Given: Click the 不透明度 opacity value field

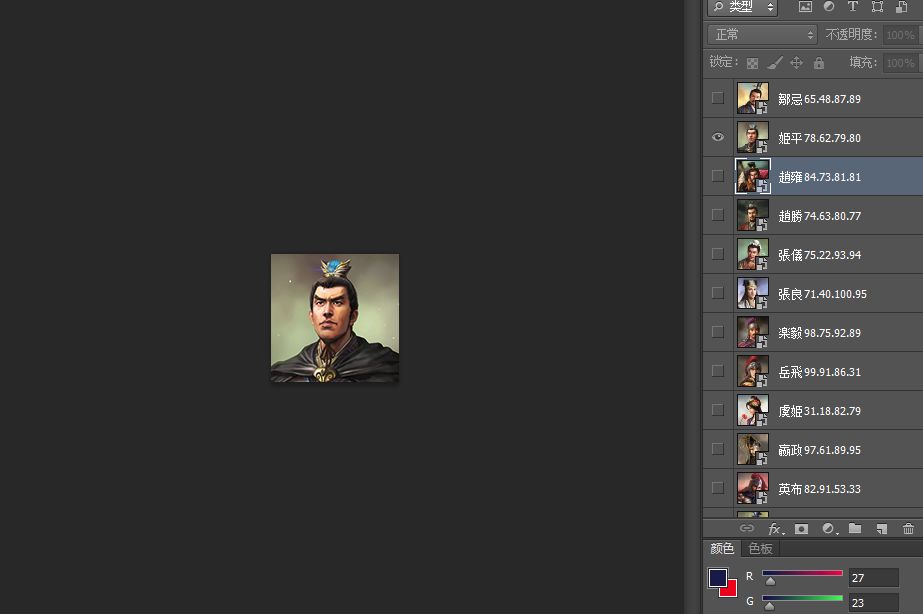Looking at the screenshot, I should [x=901, y=35].
